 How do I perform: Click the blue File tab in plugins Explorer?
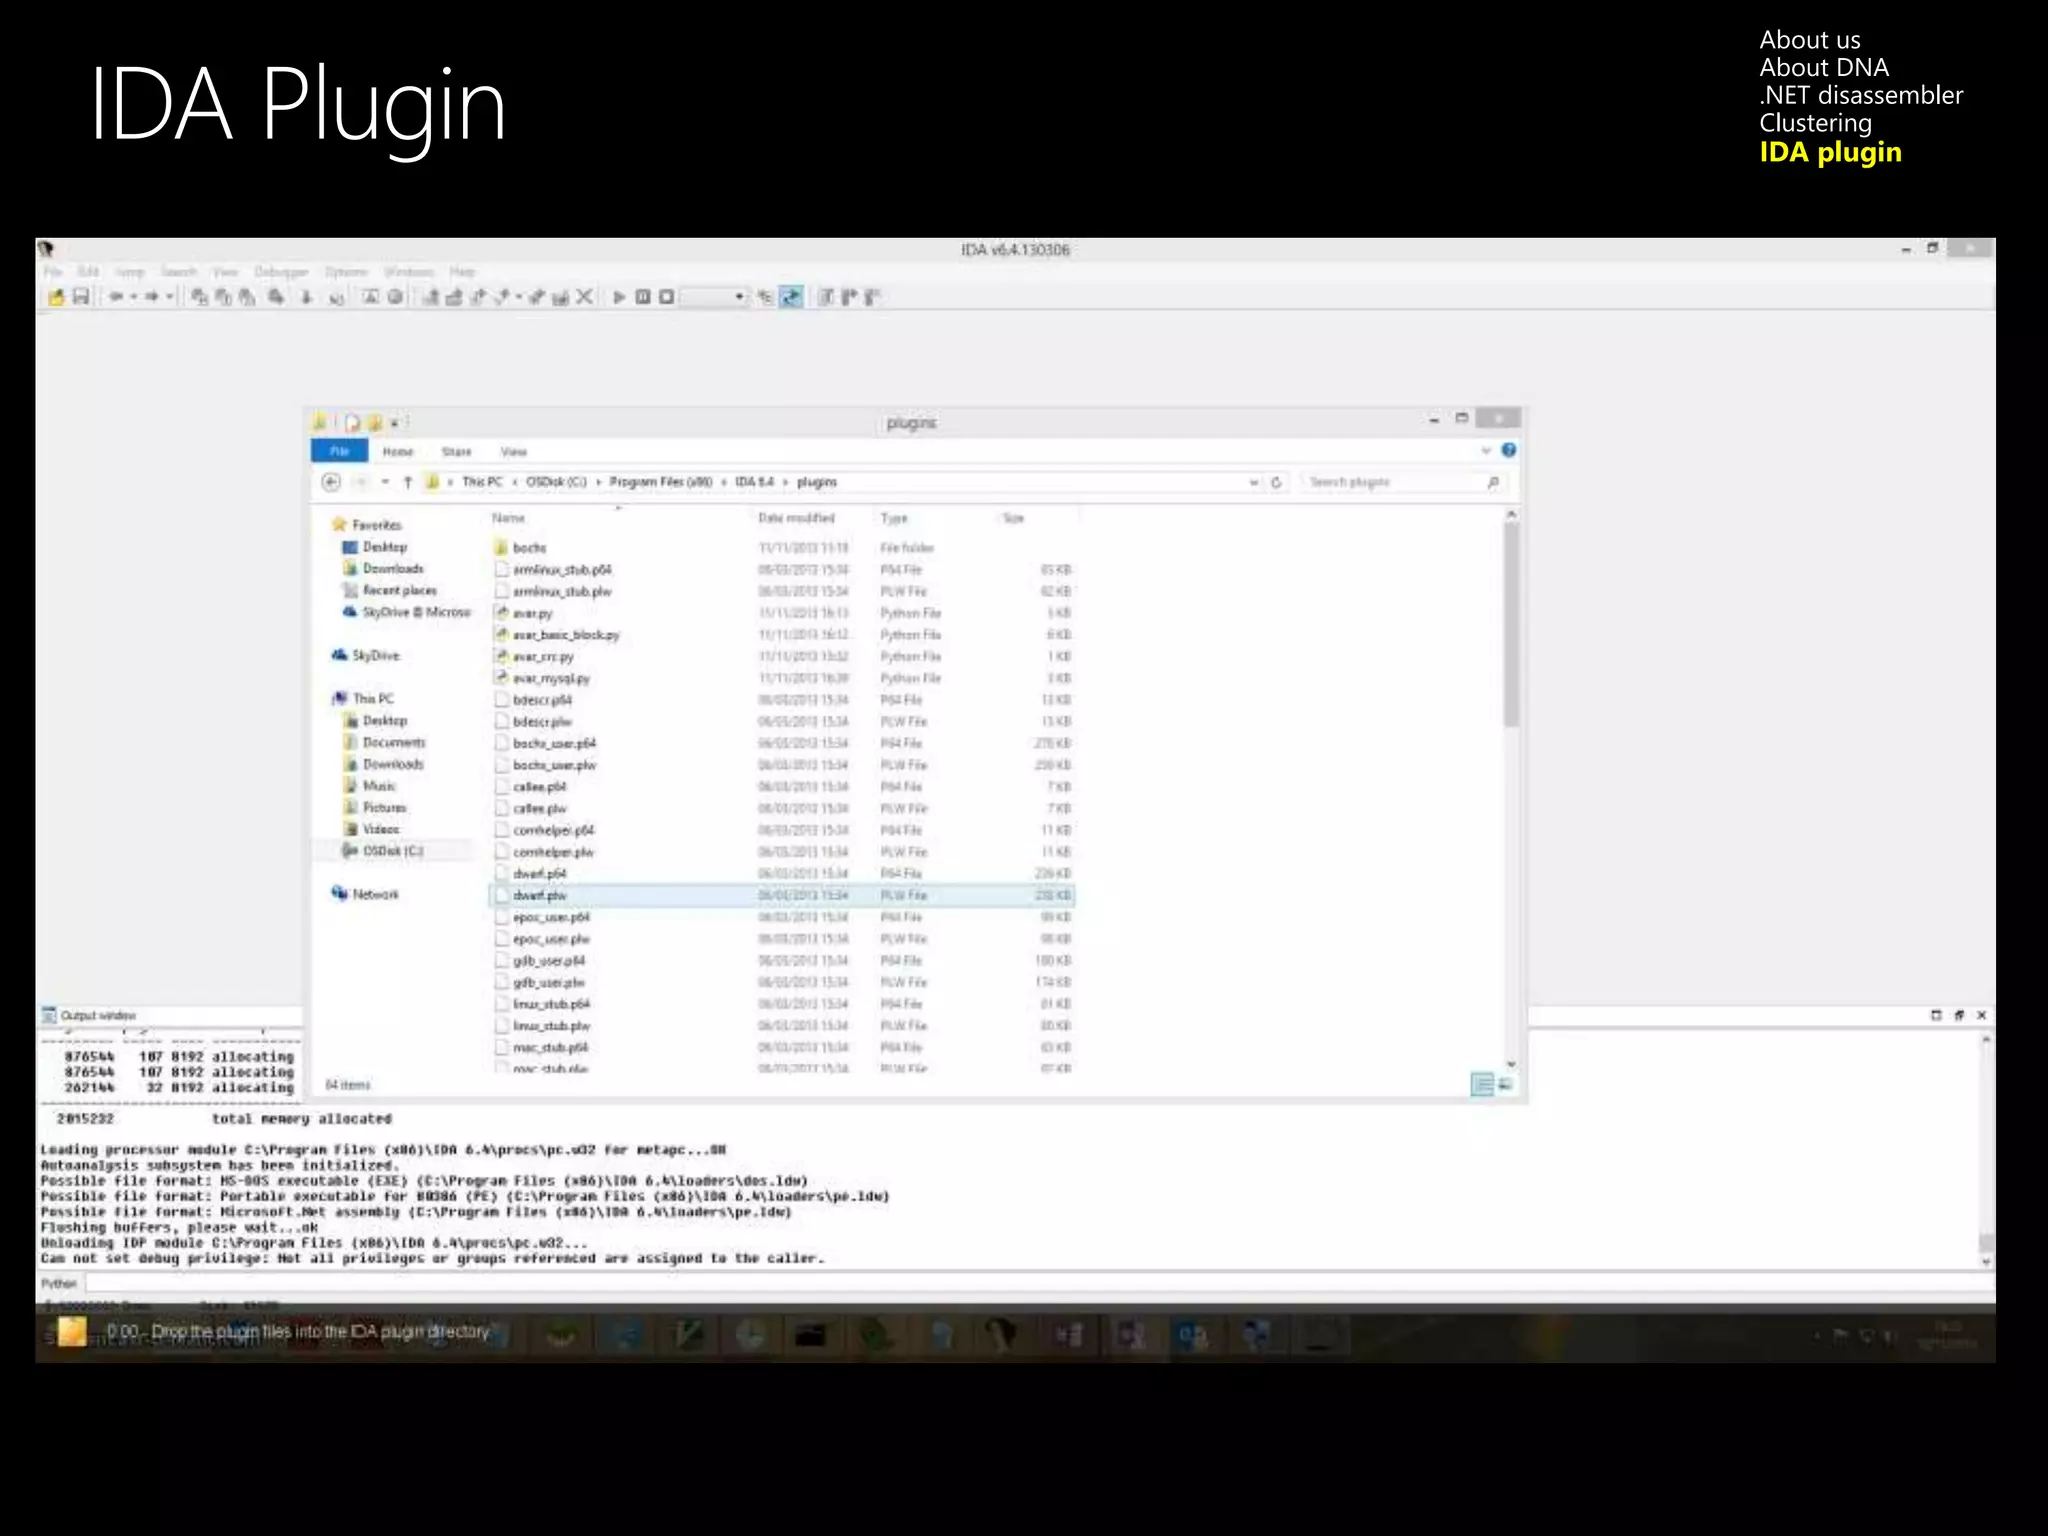[340, 451]
